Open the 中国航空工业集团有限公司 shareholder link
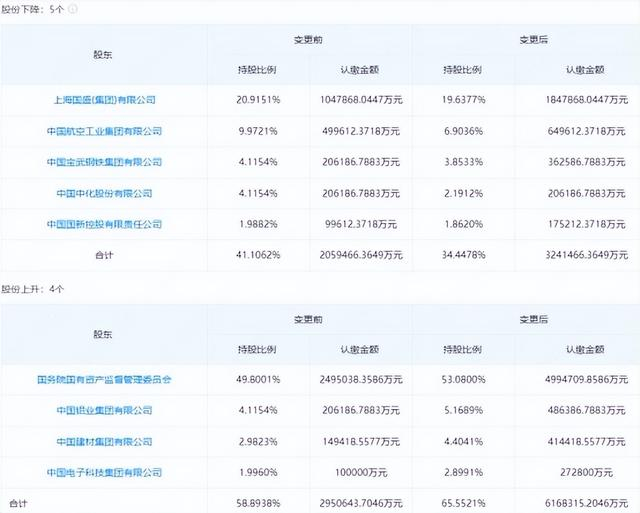Screen dimensions: 640x513 point(104,131)
